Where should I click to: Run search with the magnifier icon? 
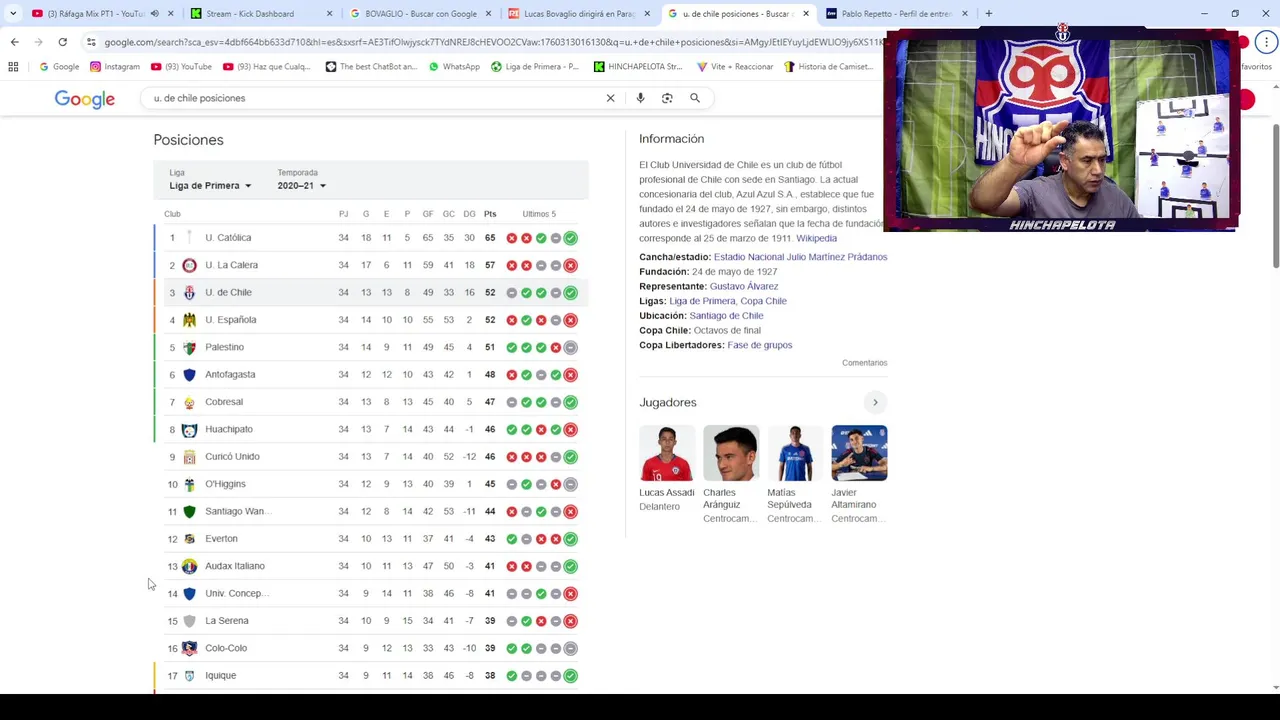click(x=695, y=98)
